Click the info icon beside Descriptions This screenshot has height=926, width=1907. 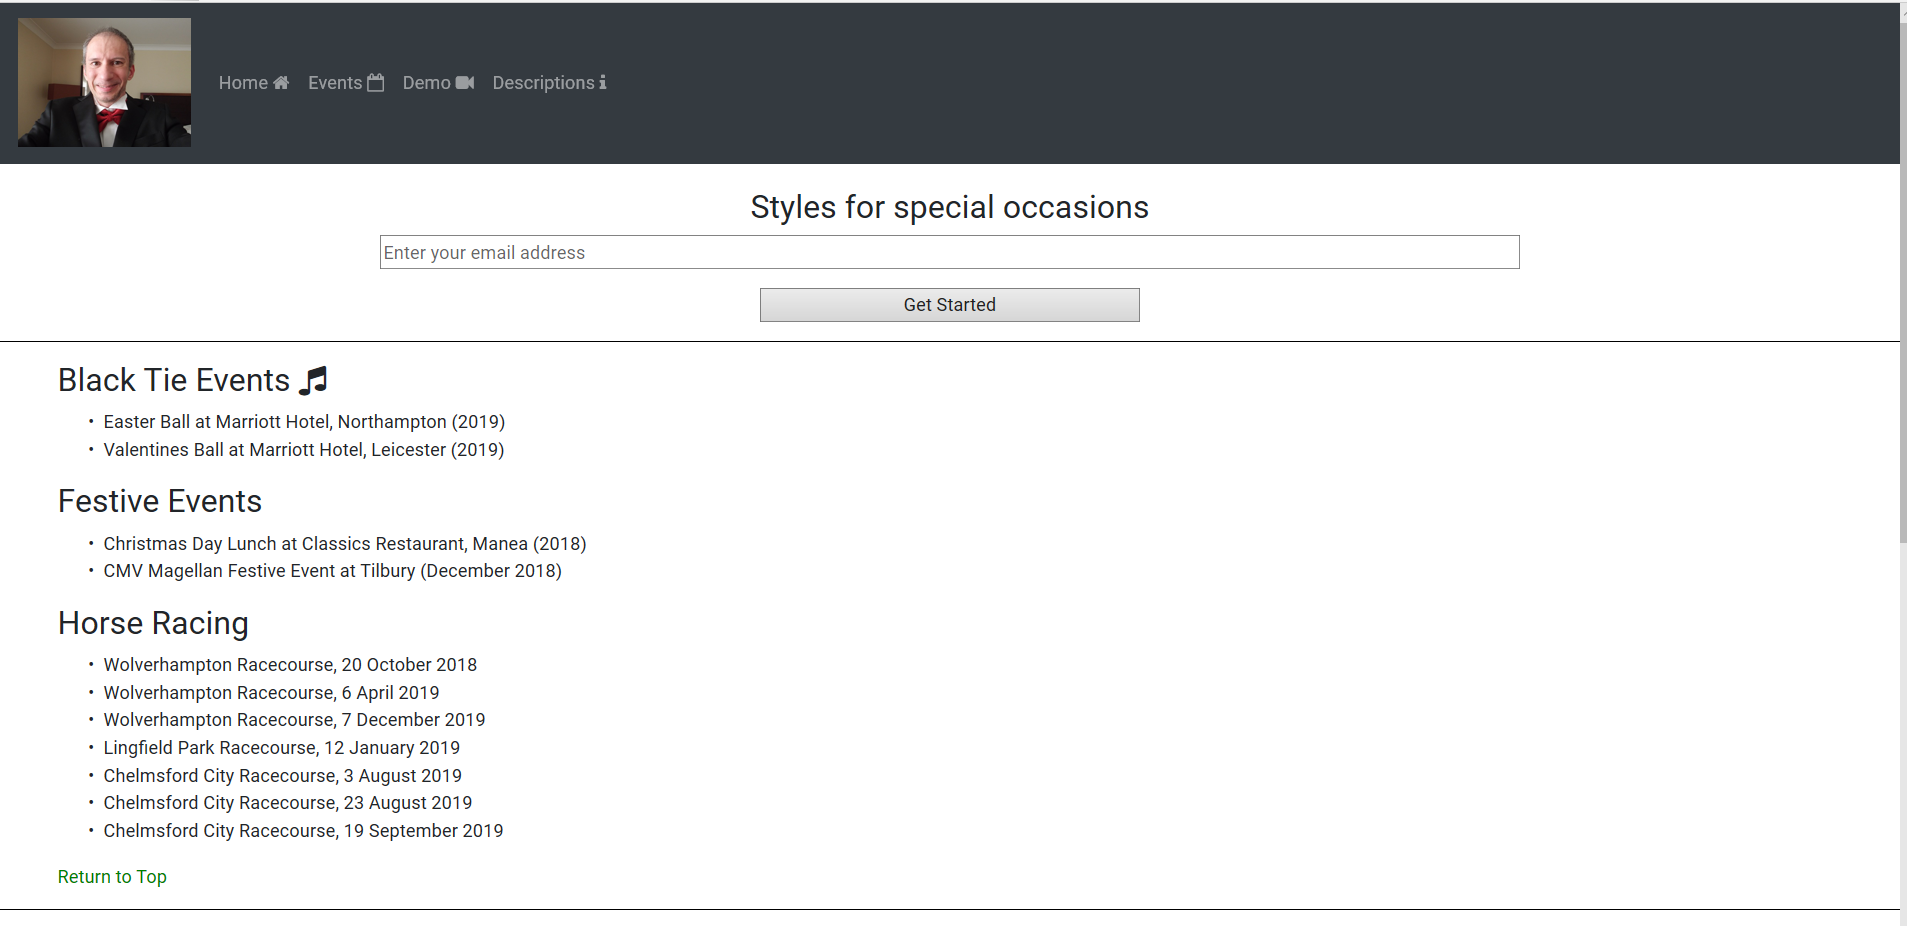tap(603, 83)
